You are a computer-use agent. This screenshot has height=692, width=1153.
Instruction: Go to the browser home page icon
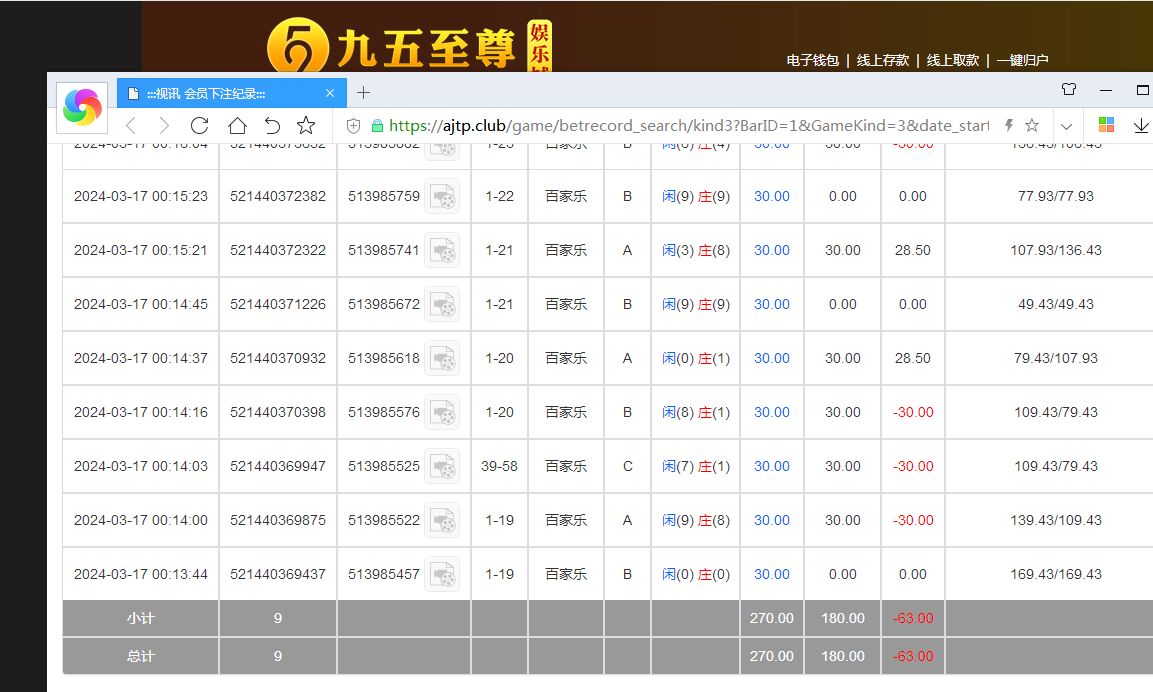pyautogui.click(x=236, y=125)
